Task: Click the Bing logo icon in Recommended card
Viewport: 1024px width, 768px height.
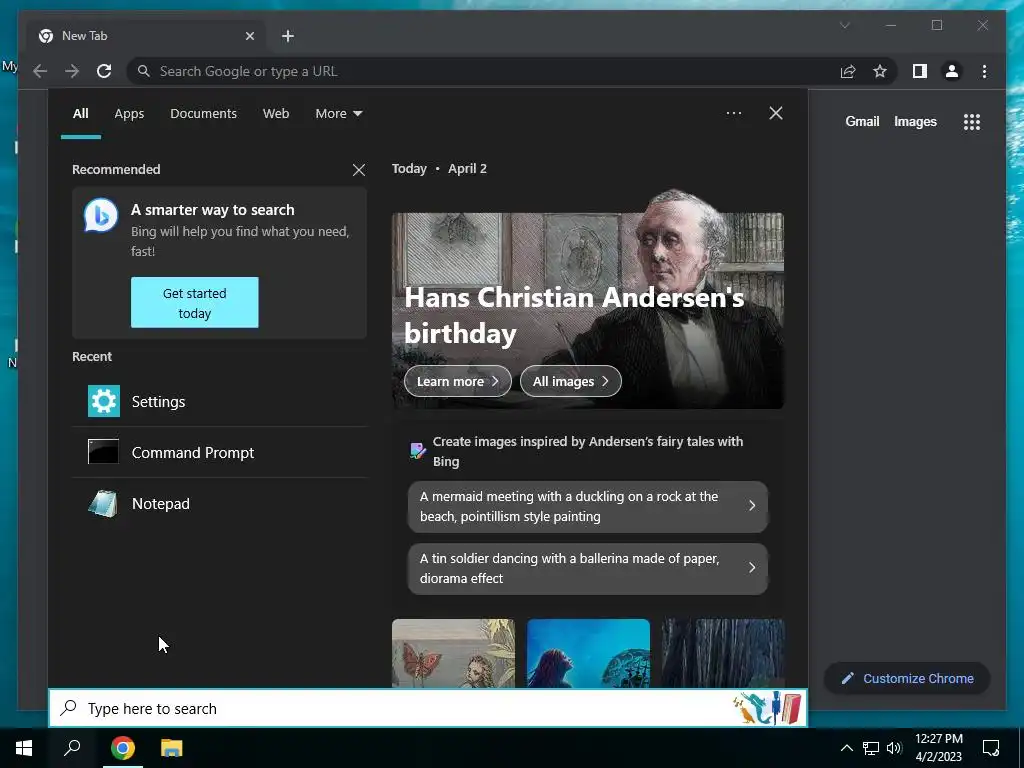Action: tap(101, 216)
